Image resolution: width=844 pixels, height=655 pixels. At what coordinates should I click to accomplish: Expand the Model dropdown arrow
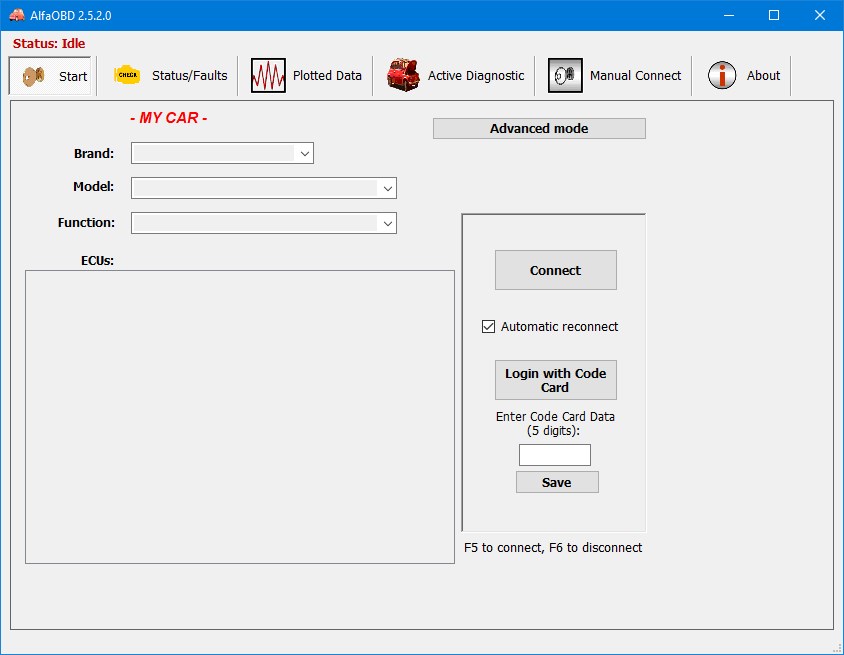point(388,188)
